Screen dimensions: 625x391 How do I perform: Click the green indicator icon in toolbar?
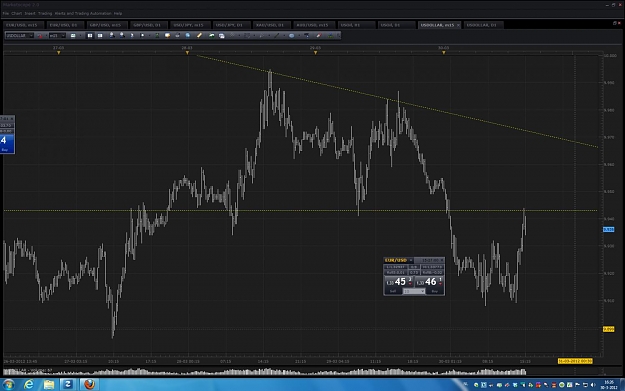pos(157,35)
